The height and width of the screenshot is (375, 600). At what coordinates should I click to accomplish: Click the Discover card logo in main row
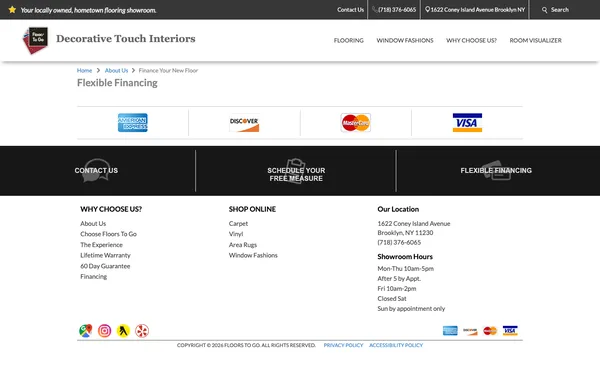tap(244, 122)
